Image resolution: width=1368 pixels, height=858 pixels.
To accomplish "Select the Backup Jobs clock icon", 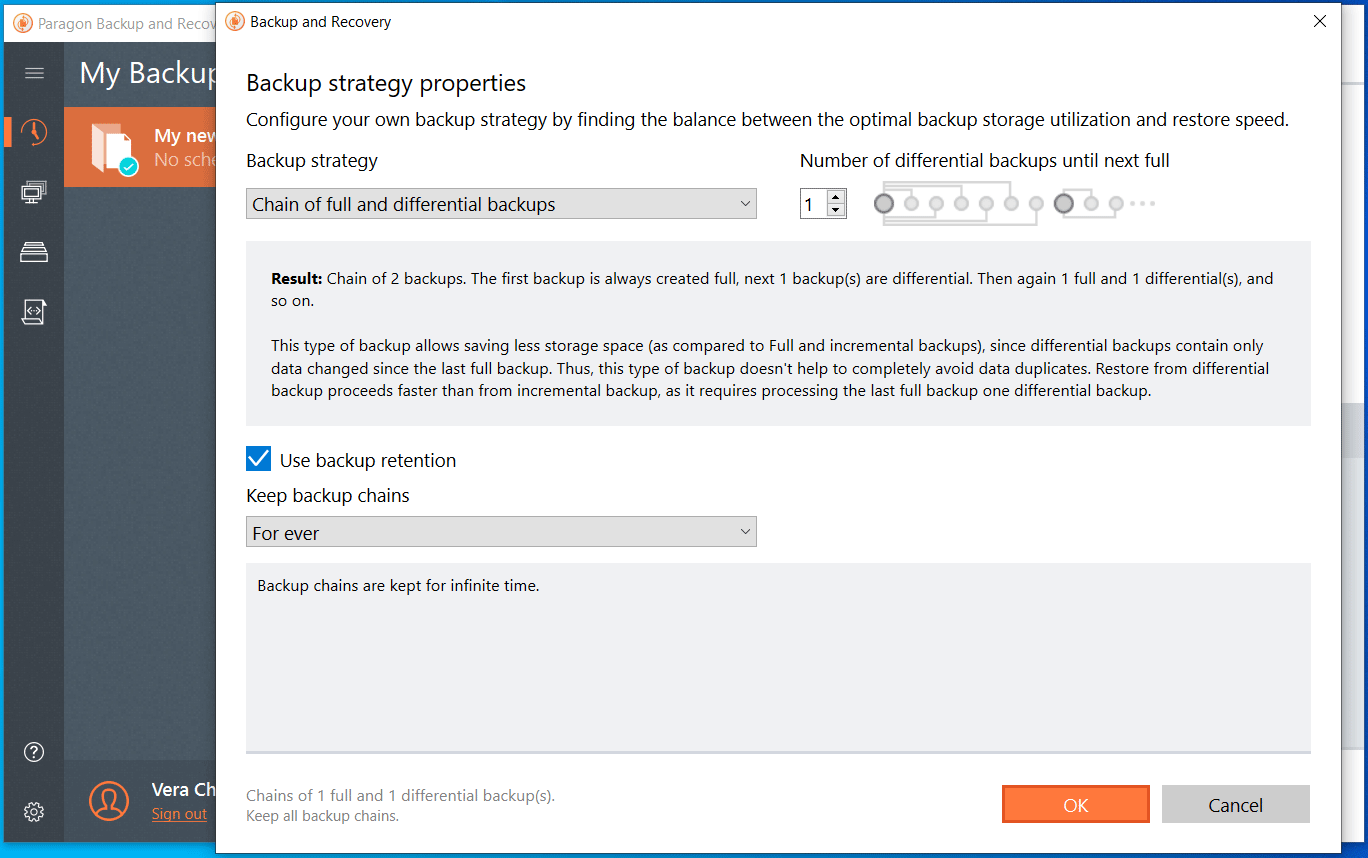I will [x=34, y=131].
